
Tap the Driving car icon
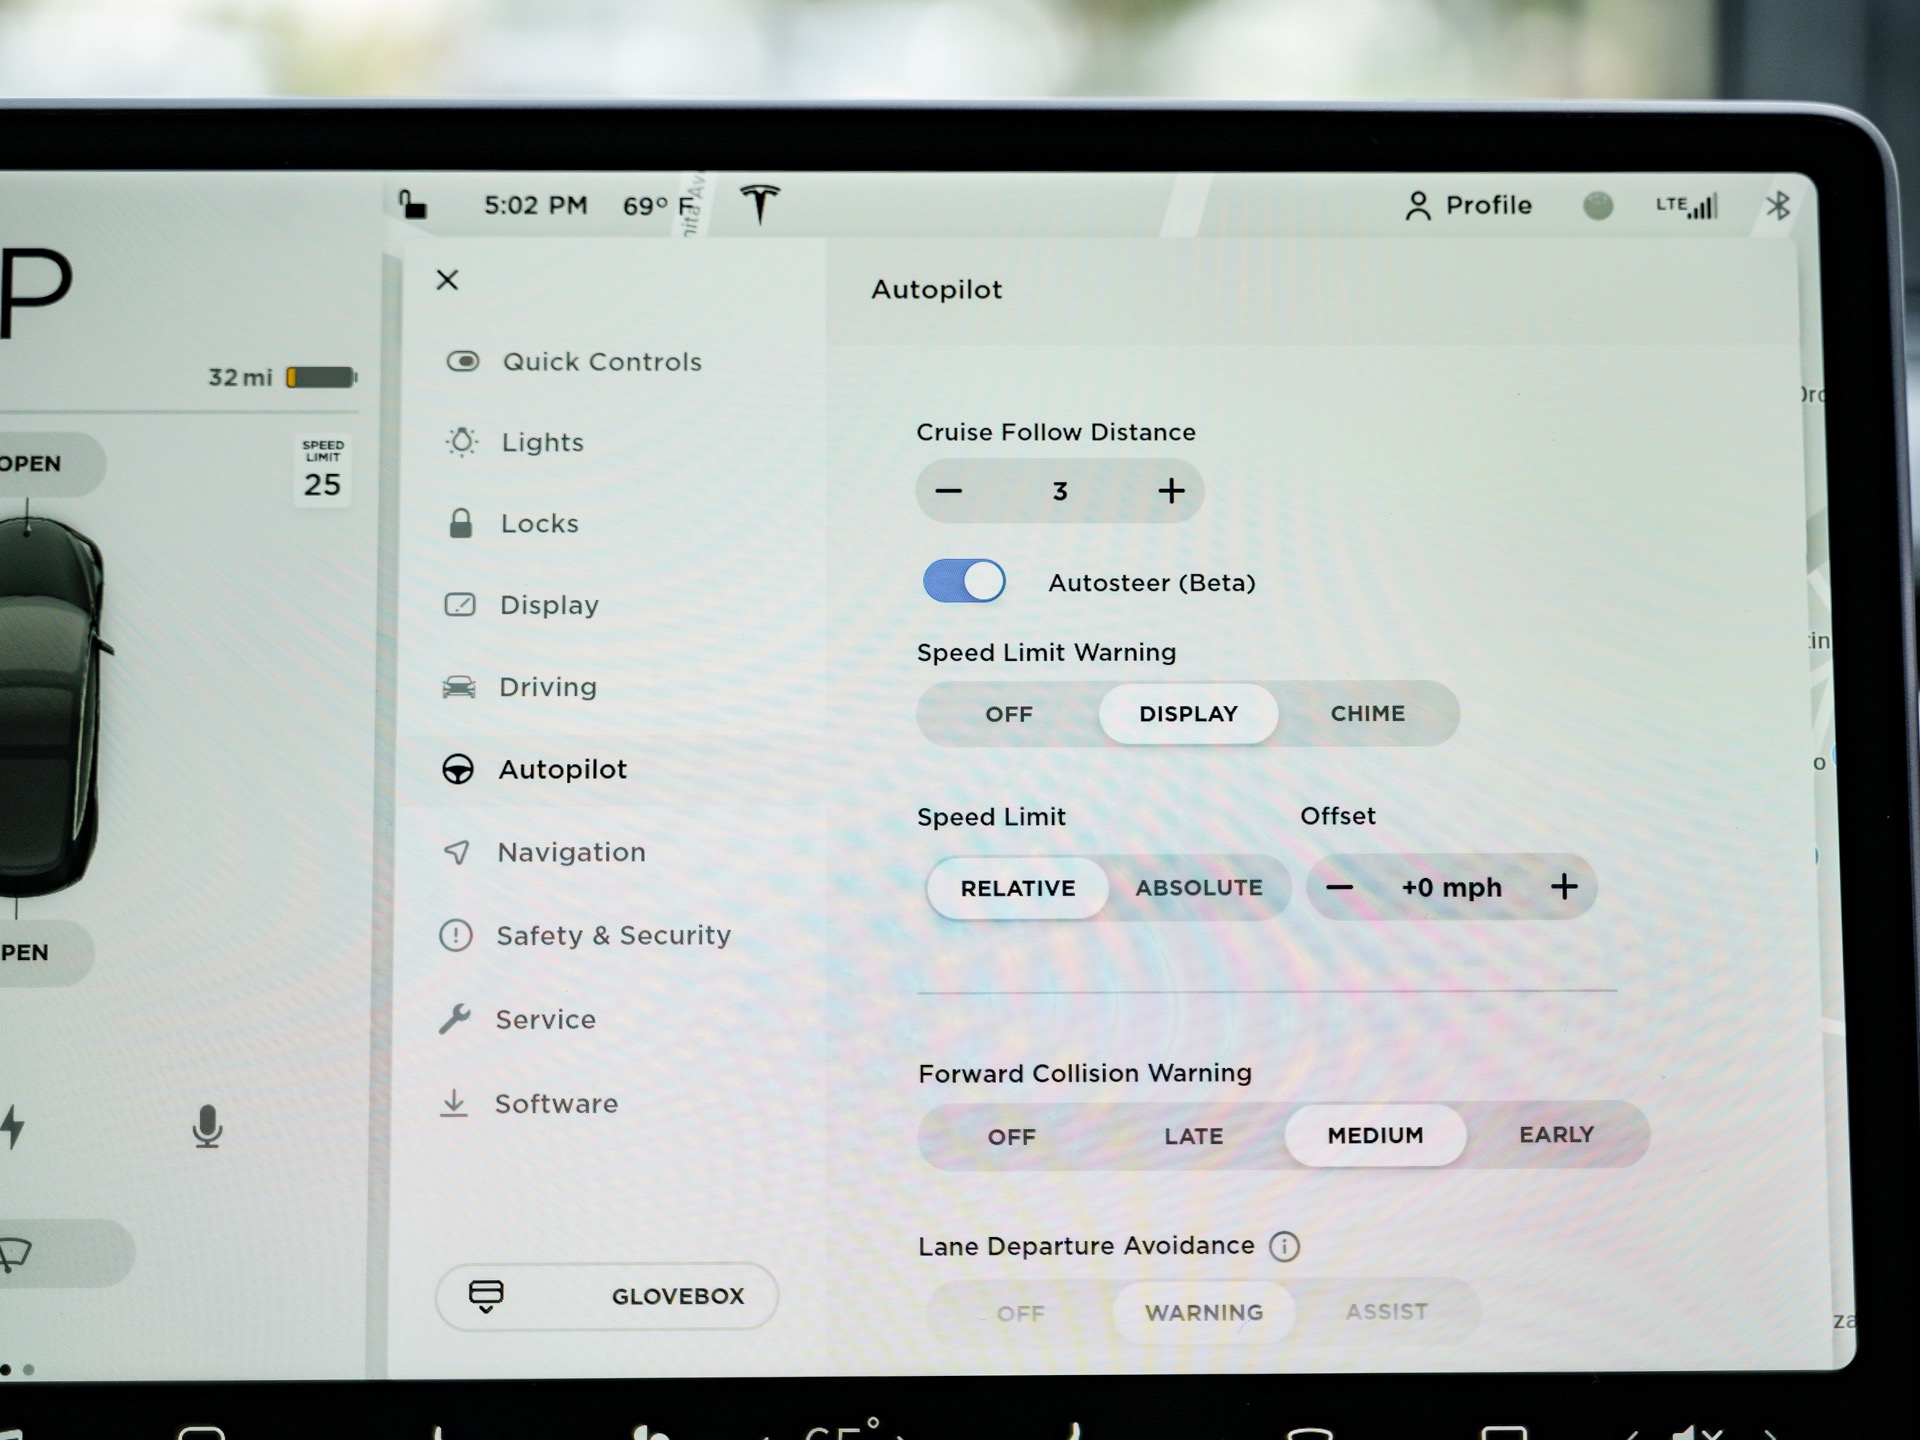459,687
